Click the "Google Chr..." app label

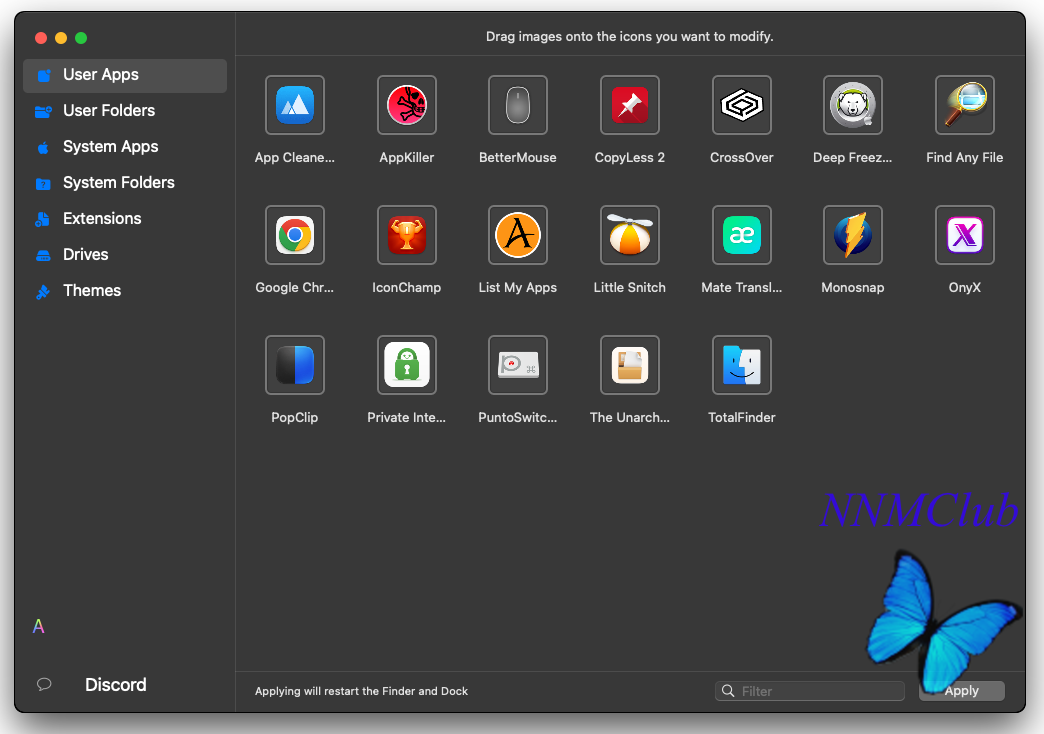click(295, 288)
